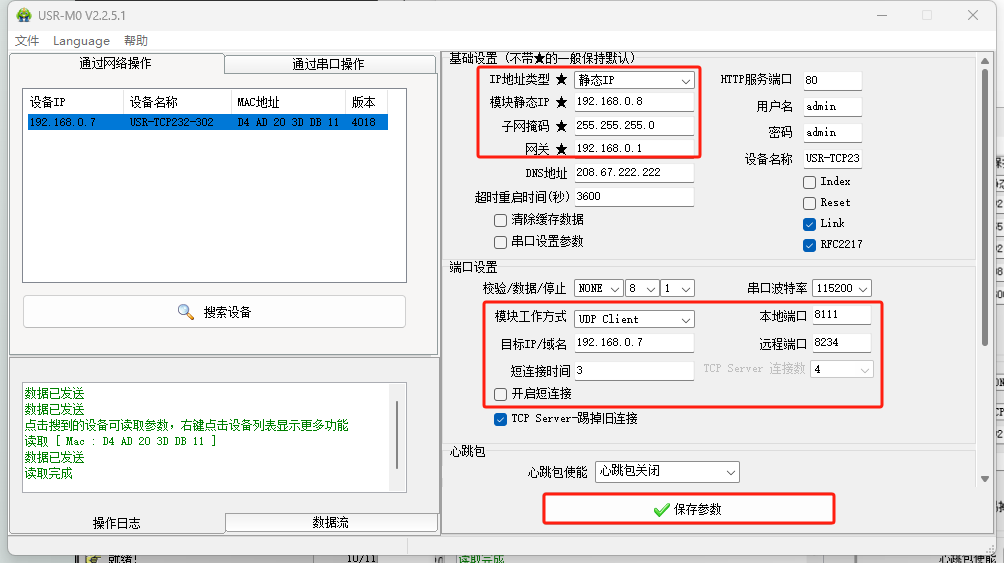This screenshot has width=1004, height=563.
Task: Click 子网掩码 field 255.255.255.0
Action: 634,126
